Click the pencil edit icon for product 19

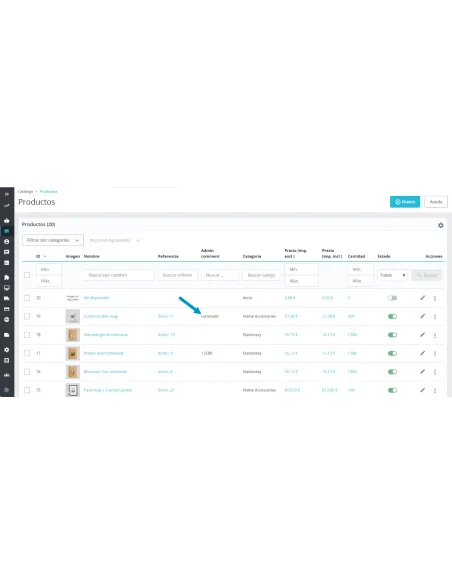click(x=422, y=316)
